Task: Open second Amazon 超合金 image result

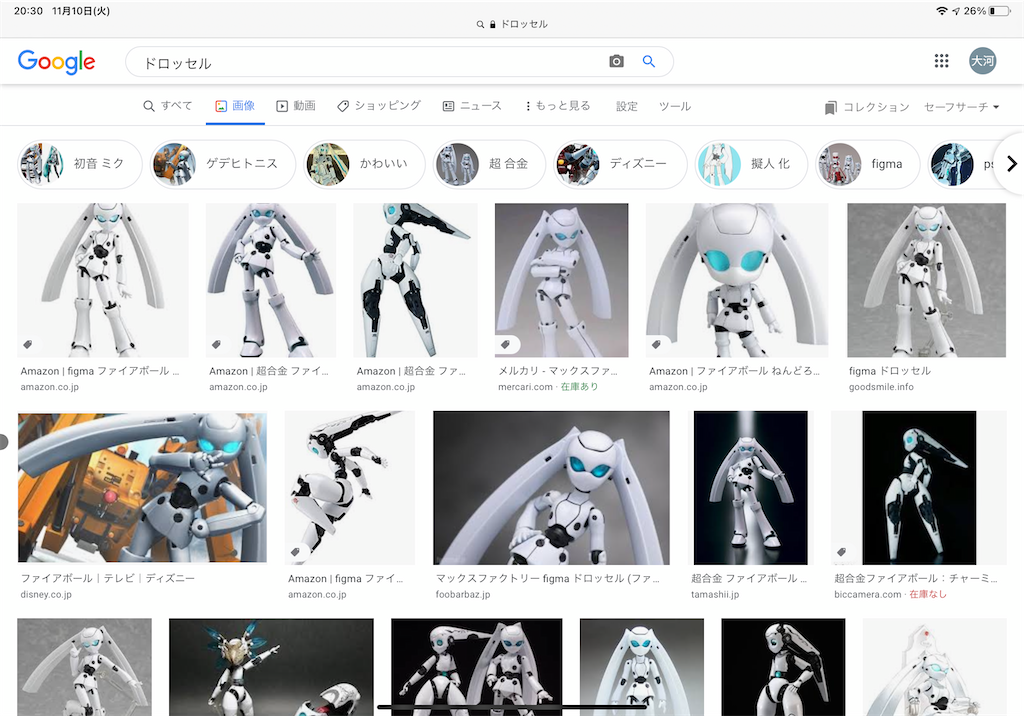Action: [x=415, y=280]
